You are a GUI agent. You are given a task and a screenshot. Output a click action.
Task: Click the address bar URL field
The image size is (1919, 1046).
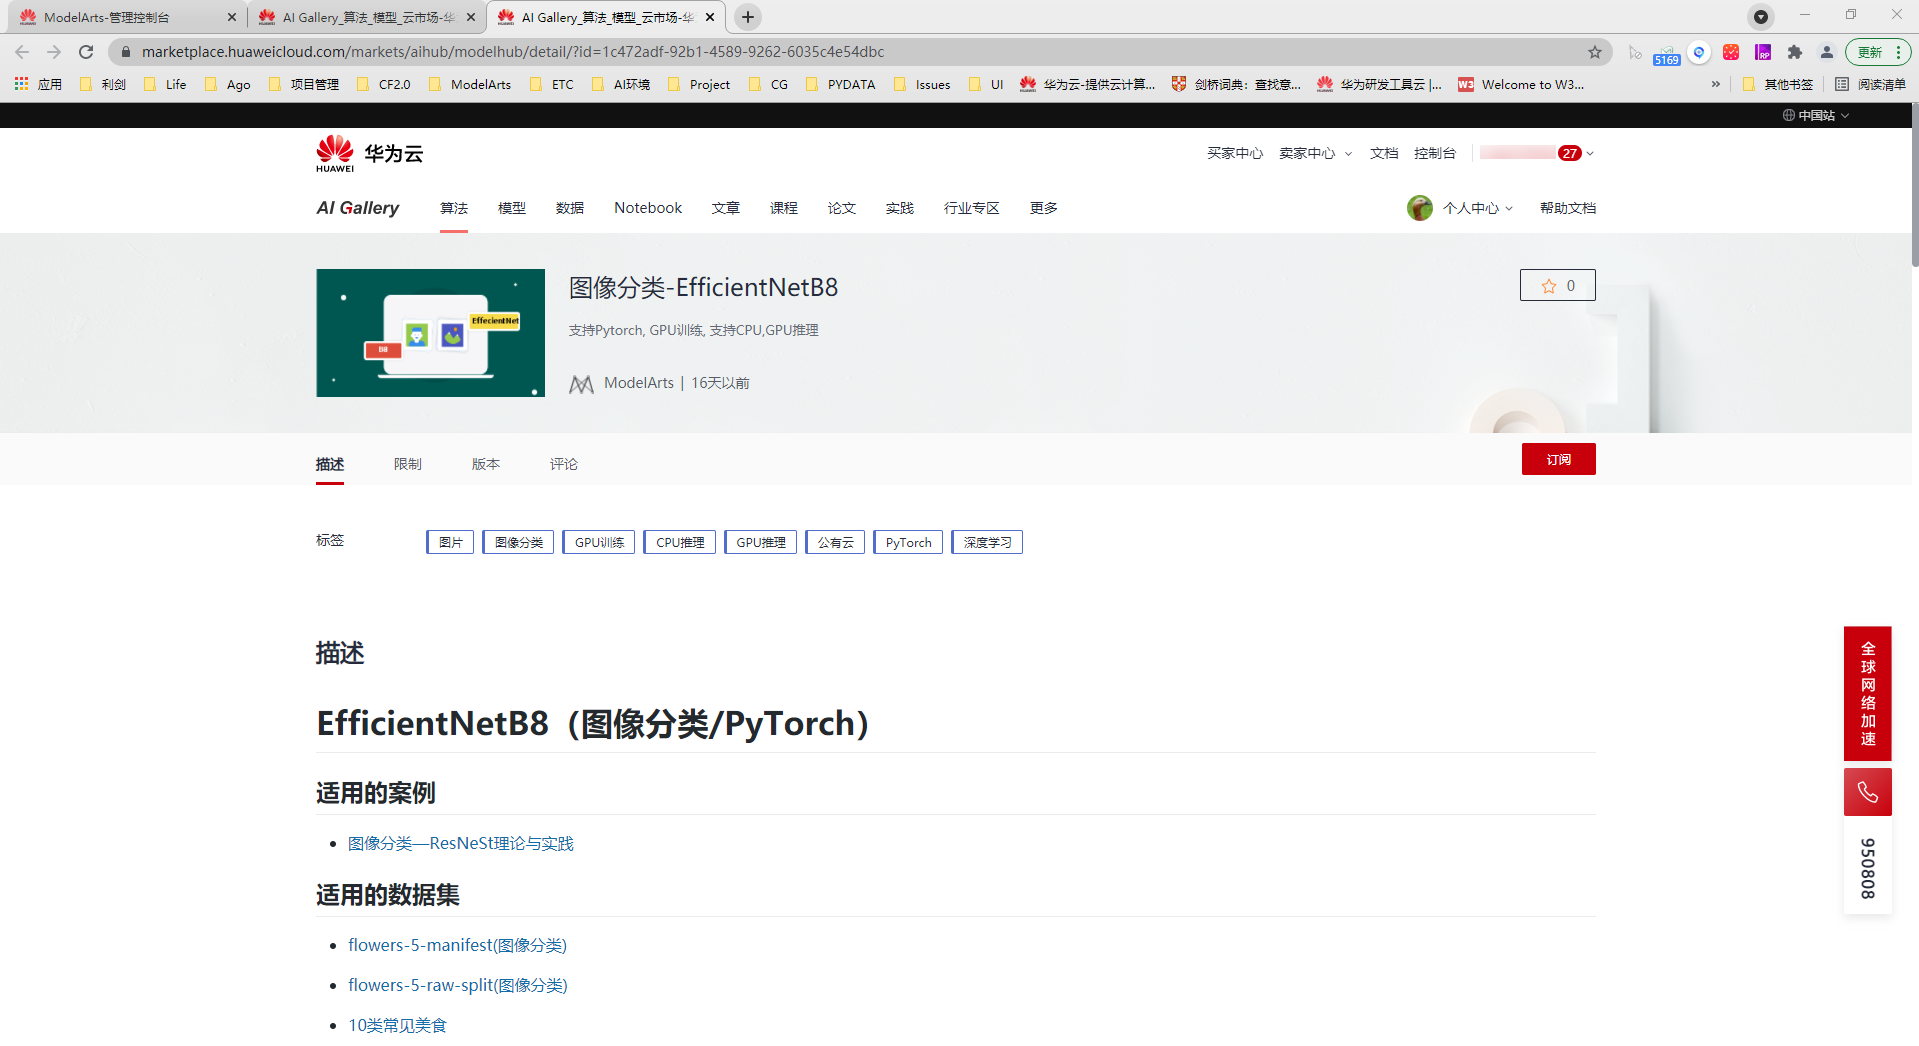(860, 52)
